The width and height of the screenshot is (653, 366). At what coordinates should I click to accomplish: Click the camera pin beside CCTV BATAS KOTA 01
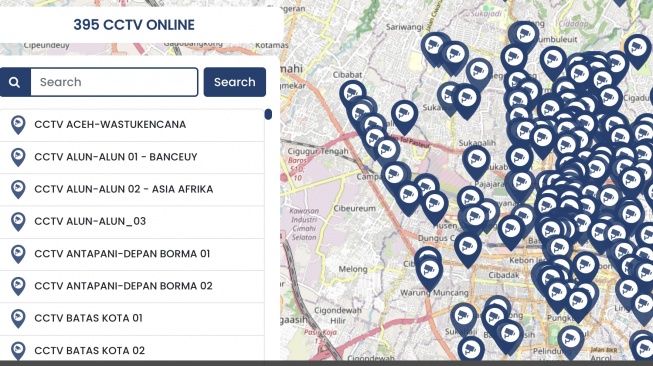click(18, 318)
